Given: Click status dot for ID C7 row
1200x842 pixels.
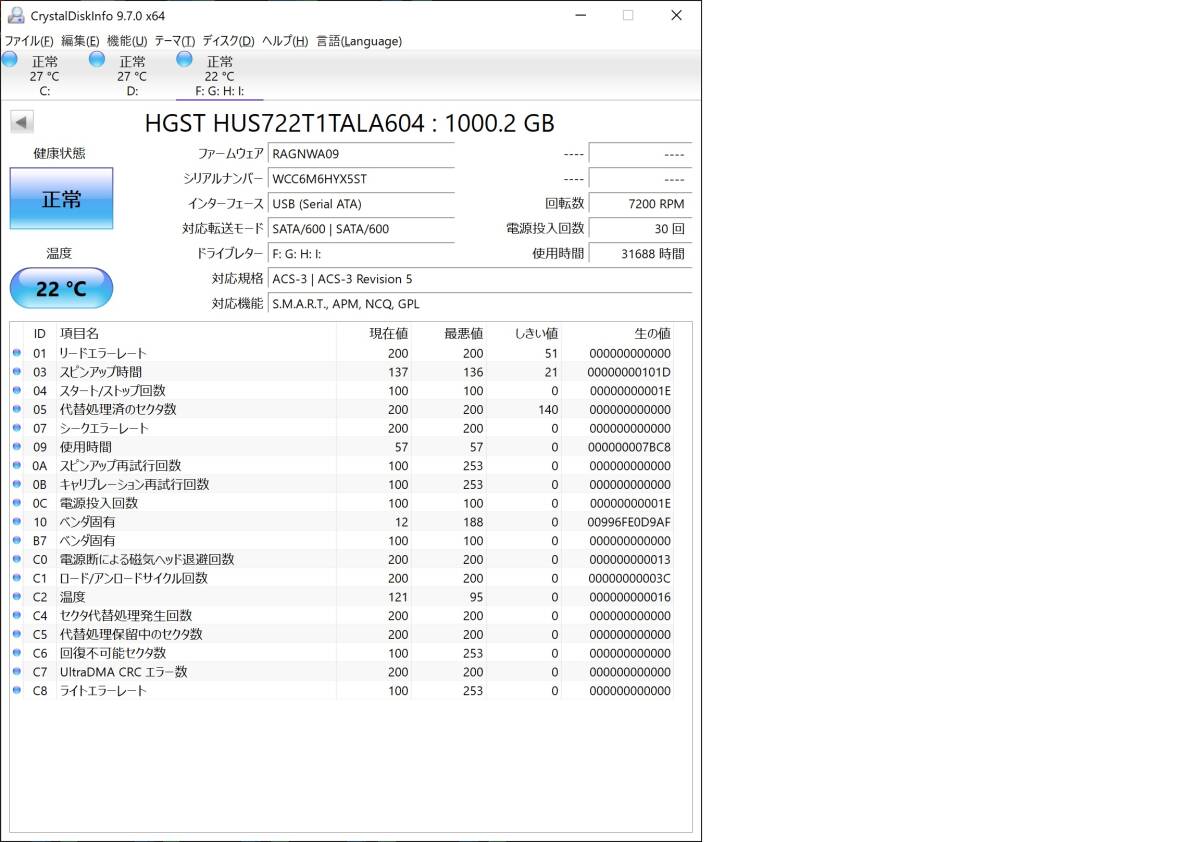Looking at the screenshot, I should tap(17, 672).
